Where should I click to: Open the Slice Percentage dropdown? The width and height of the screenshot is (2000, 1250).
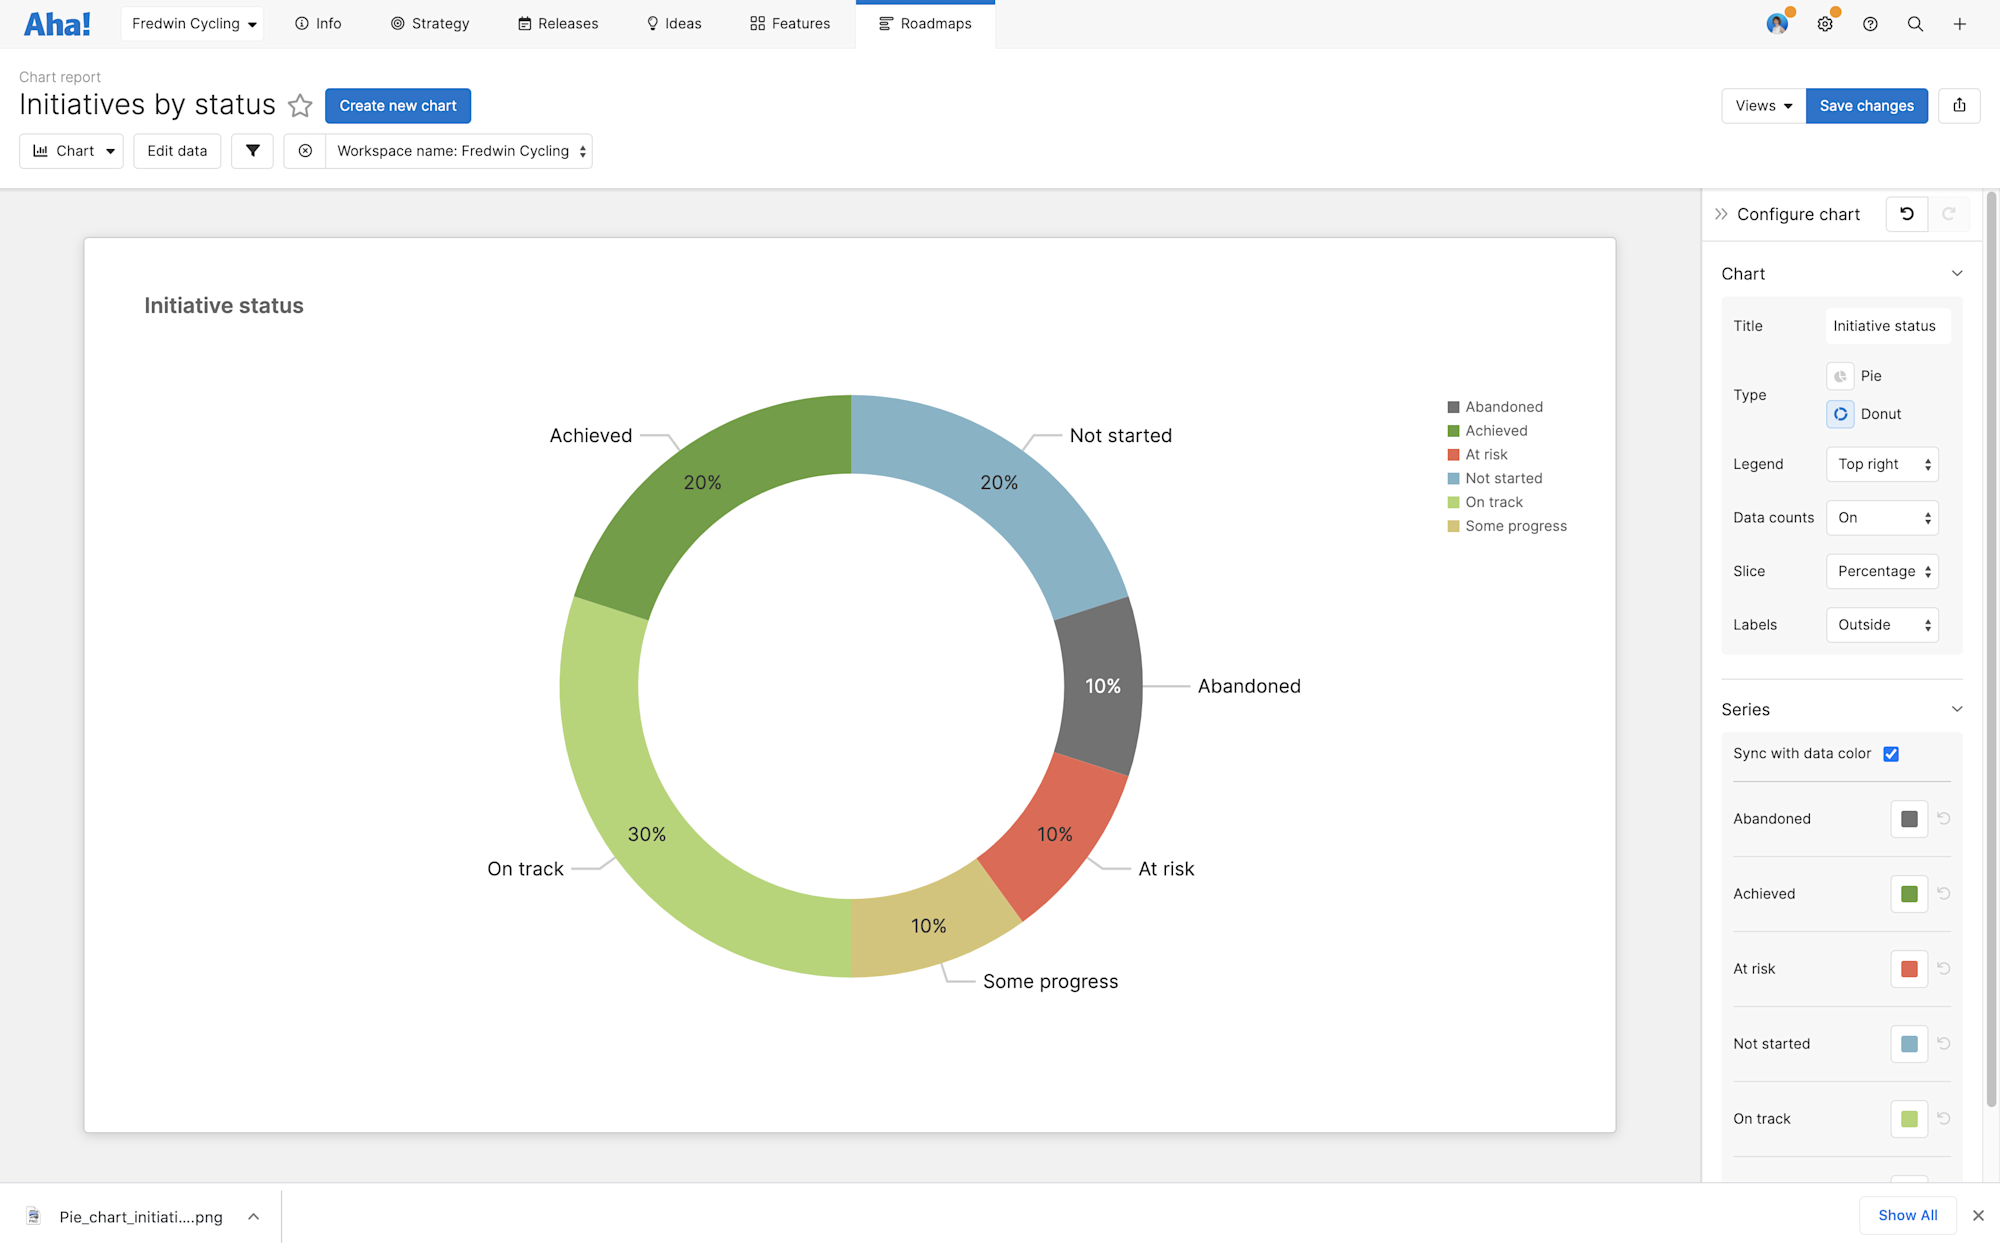point(1882,571)
